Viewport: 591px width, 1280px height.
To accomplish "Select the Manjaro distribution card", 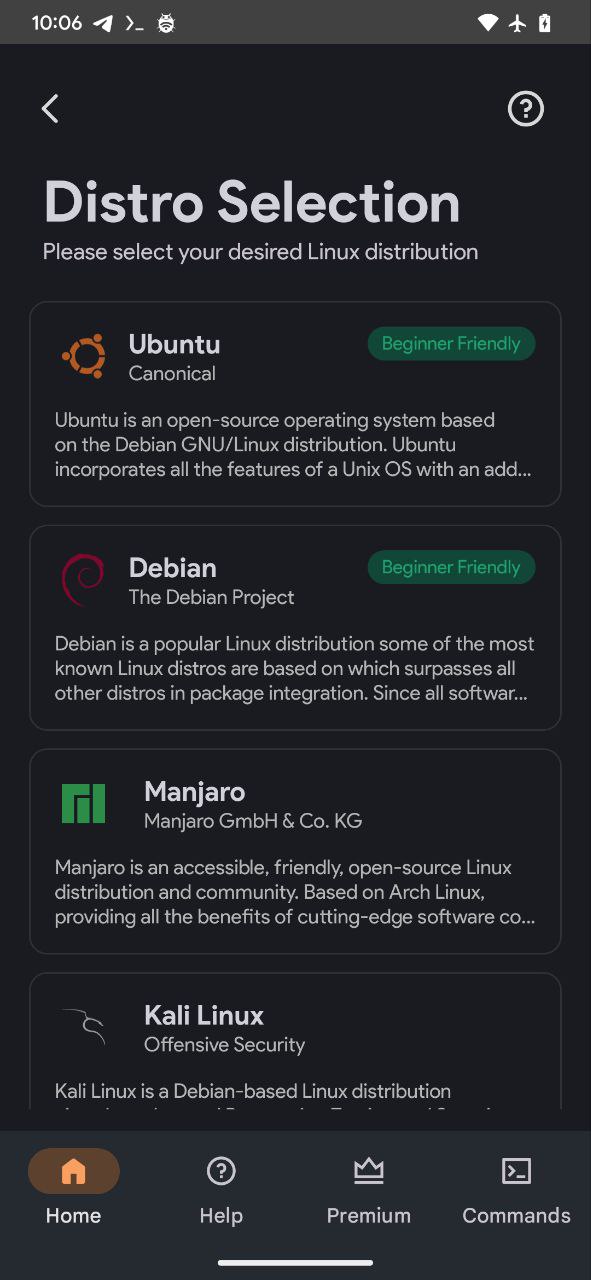I will (x=295, y=851).
